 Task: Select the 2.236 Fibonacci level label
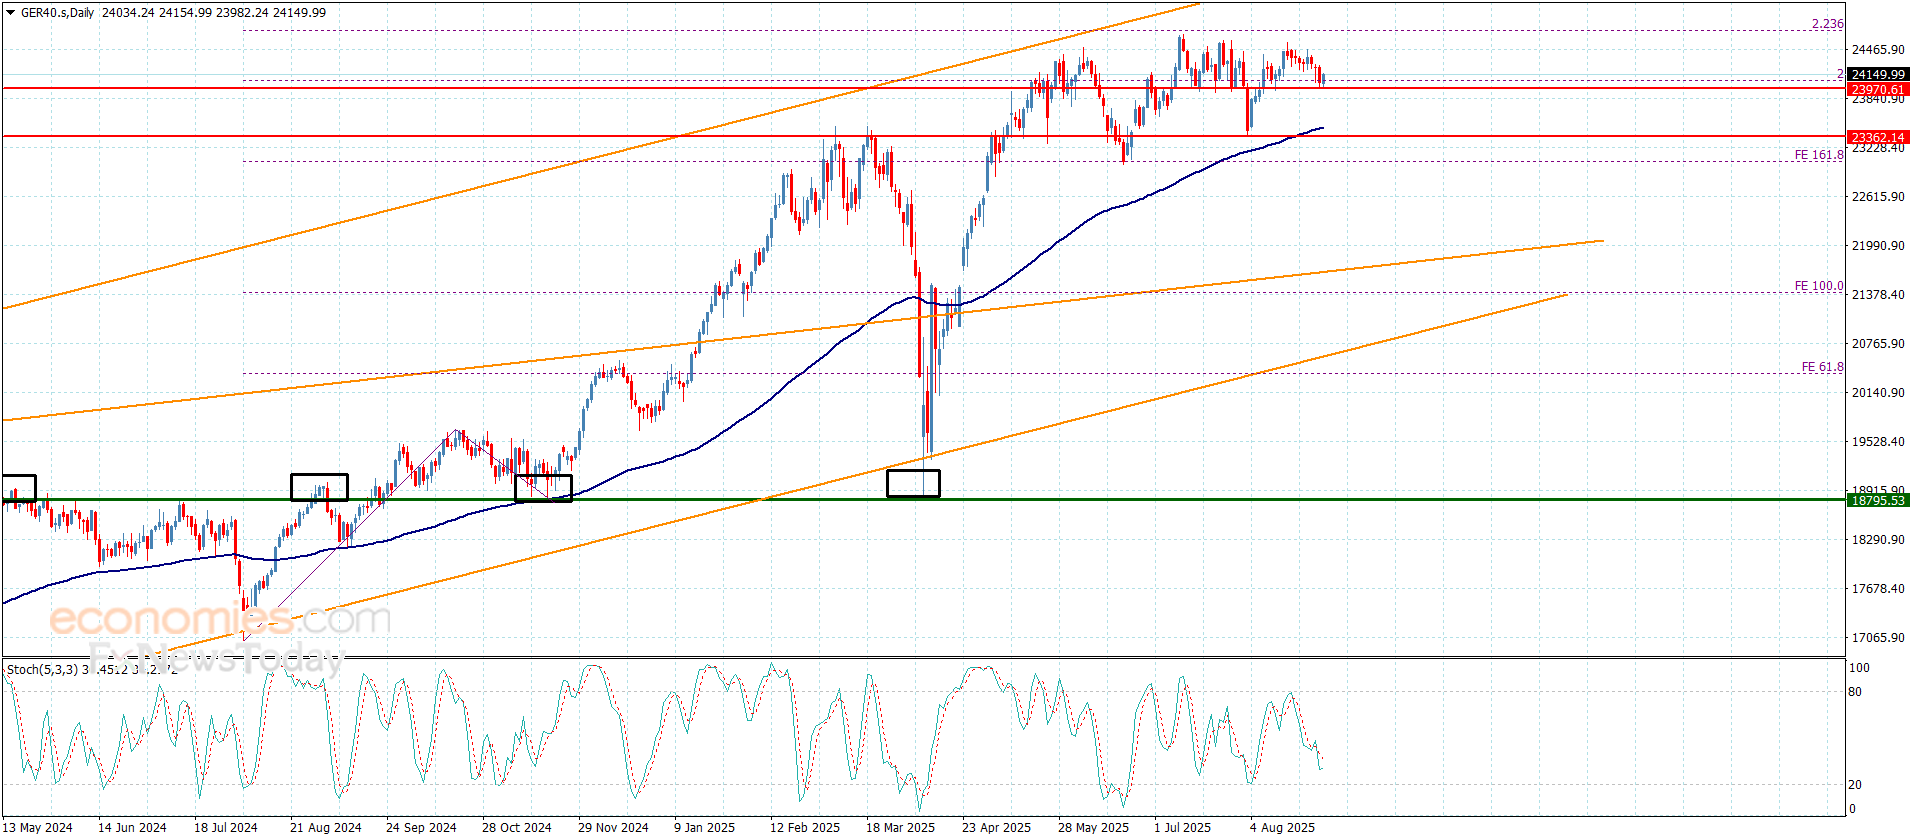pos(1827,24)
